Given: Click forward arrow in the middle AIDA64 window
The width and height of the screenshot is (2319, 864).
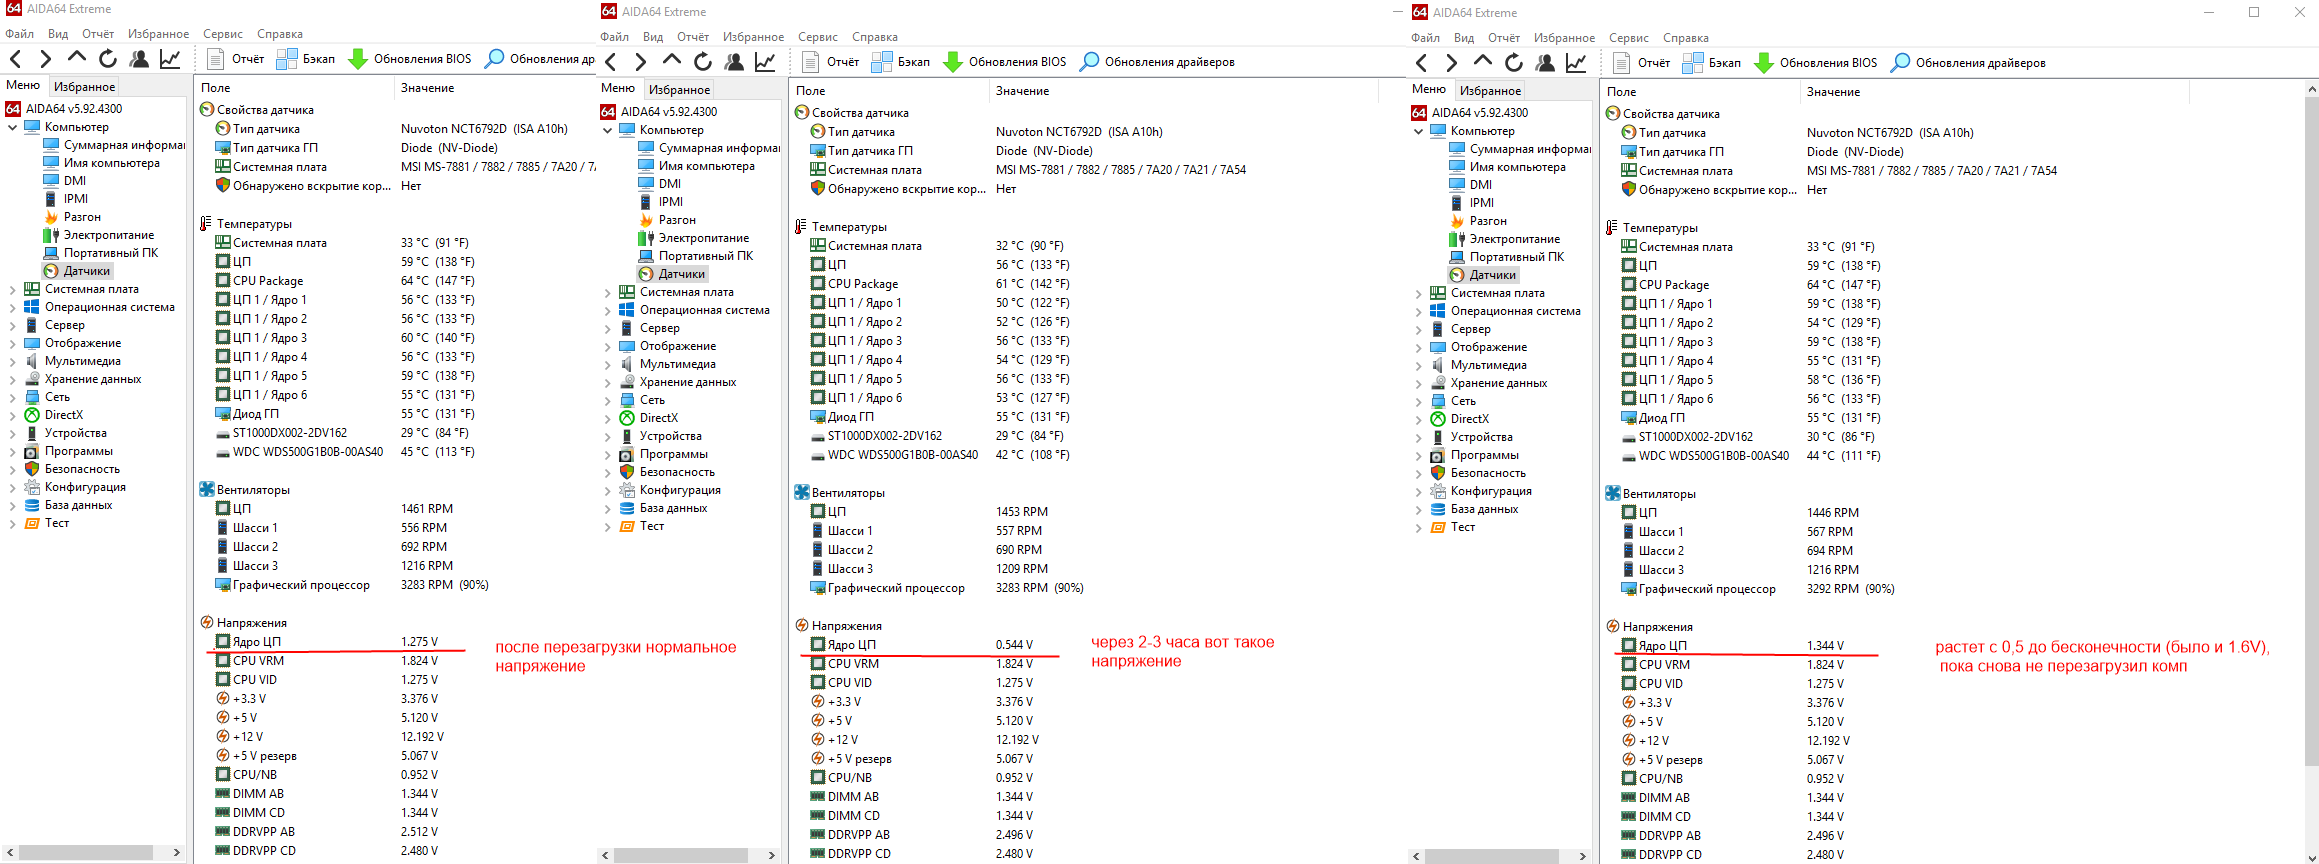Looking at the screenshot, I should click(x=641, y=62).
